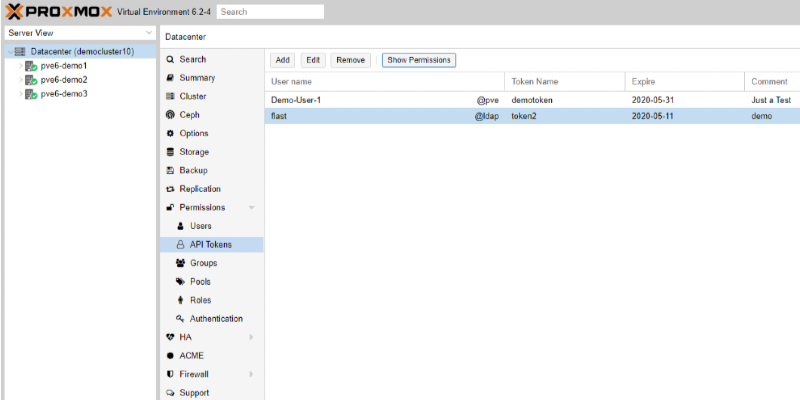
Task: Click the Backup floppy disk icon
Action: tap(171, 171)
